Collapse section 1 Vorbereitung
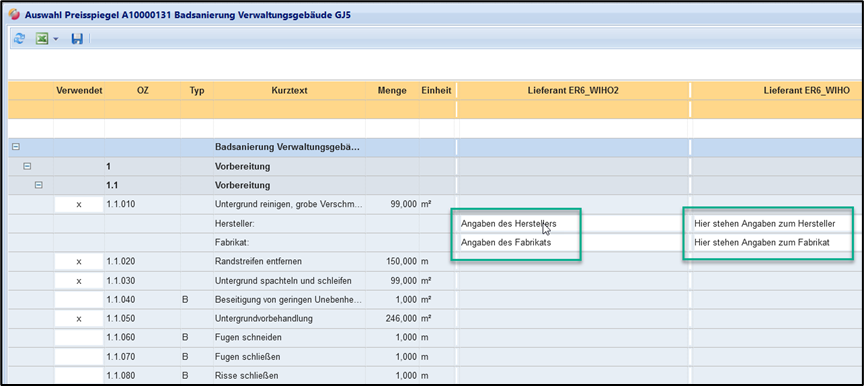 (27, 166)
